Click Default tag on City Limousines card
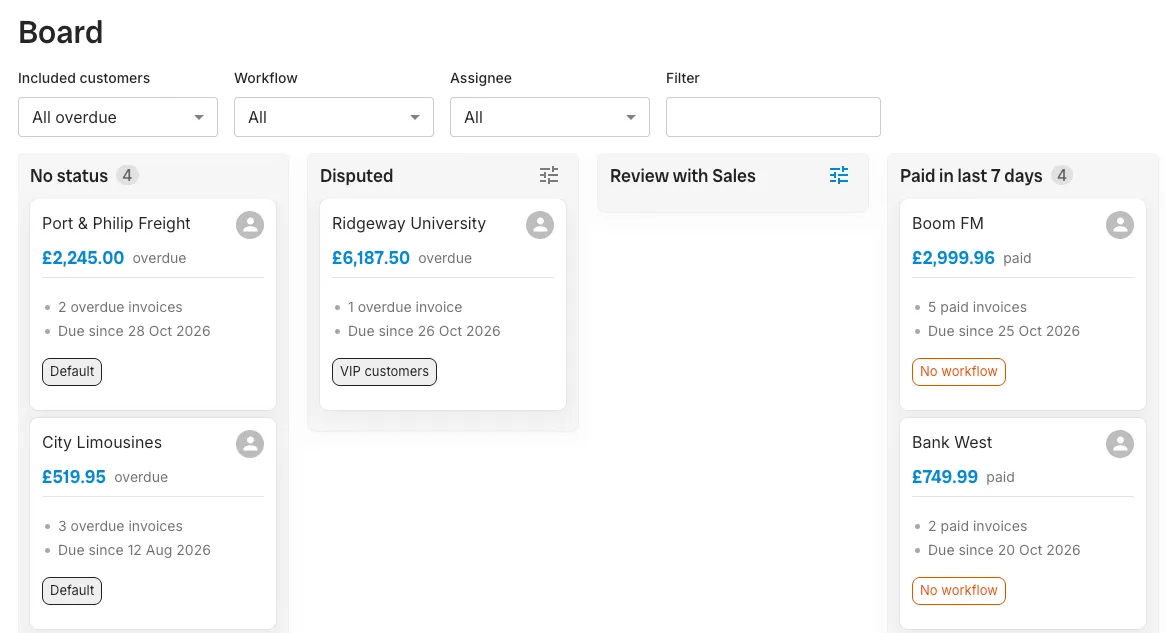 click(72, 590)
